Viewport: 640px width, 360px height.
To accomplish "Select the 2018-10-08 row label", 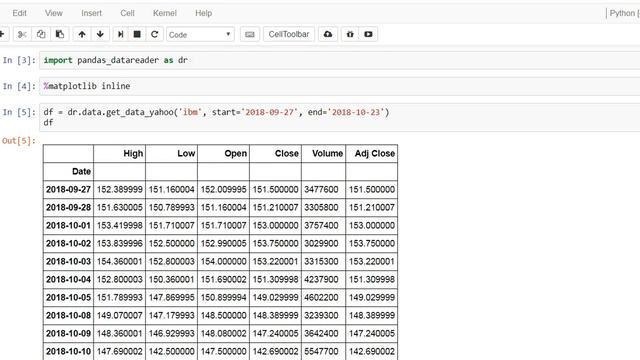I will point(68,315).
